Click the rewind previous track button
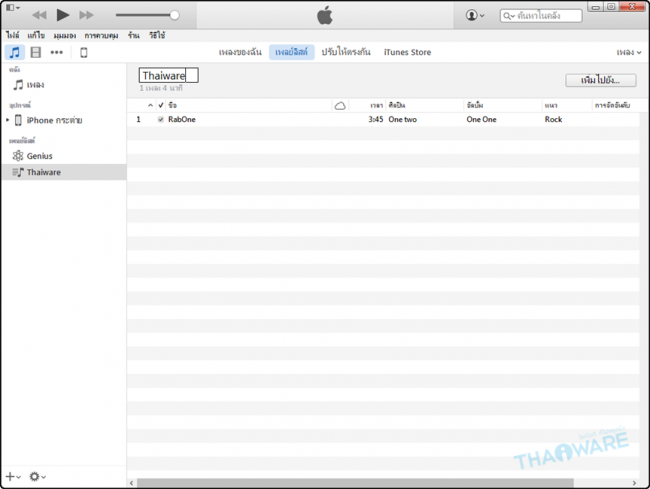 [39, 15]
